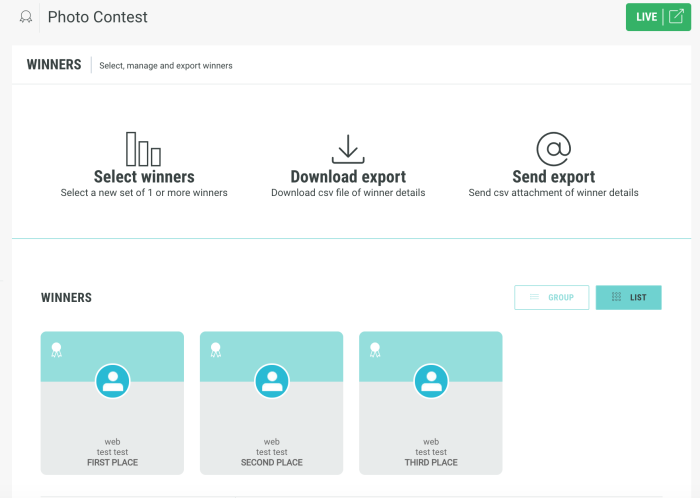
Task: Open the Select winners text link
Action: tap(144, 177)
